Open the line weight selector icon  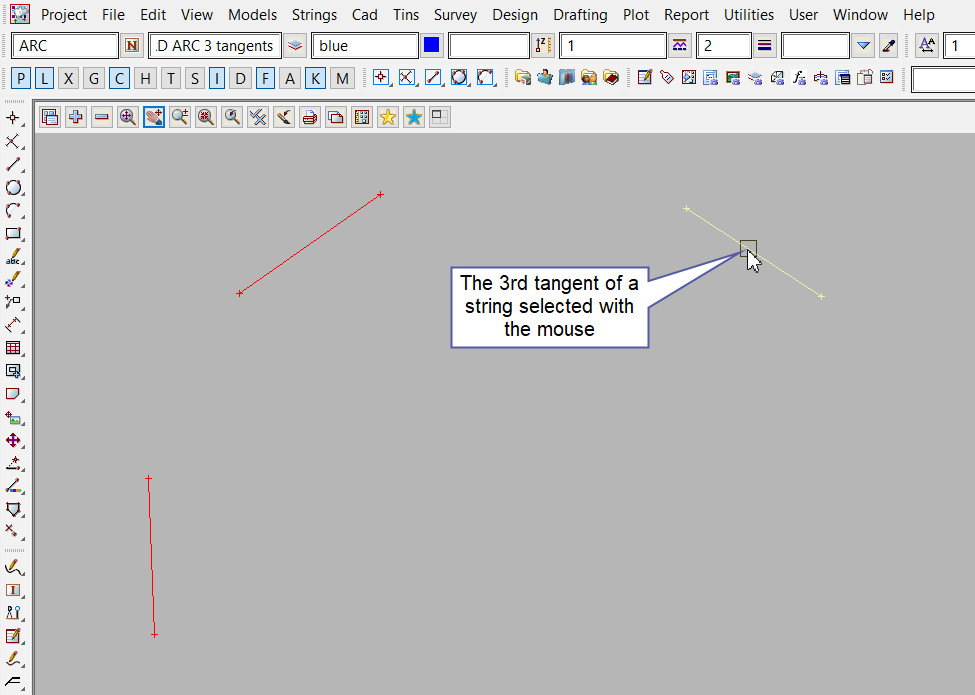(x=765, y=46)
